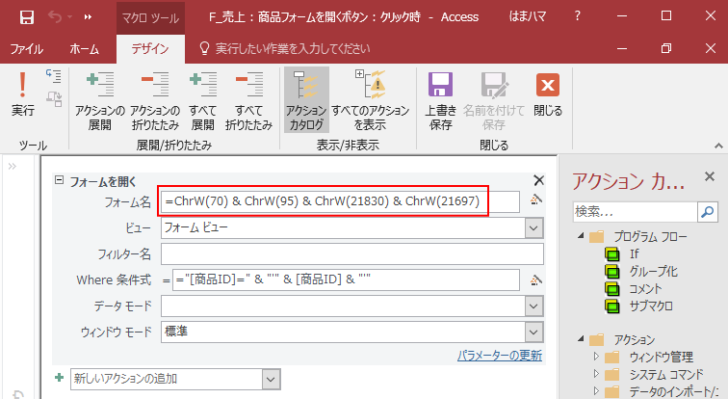728x399 pixels.
Task: Click 上書き保存 to save macro
Action: click(x=441, y=101)
